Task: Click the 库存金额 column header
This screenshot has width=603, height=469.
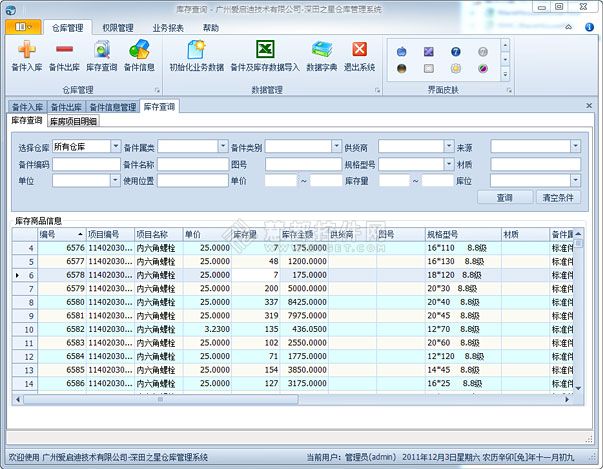Action: (304, 234)
